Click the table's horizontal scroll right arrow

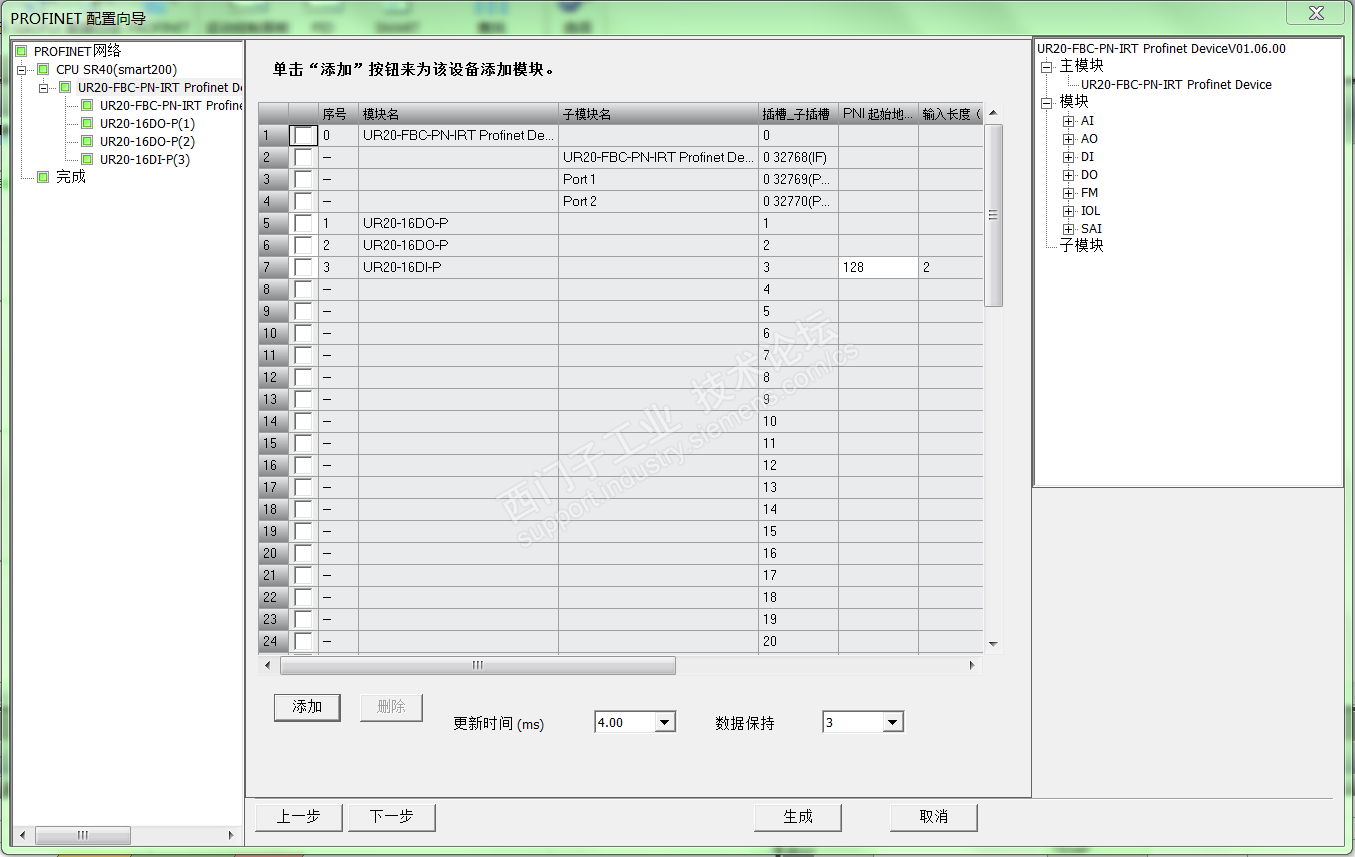tap(972, 665)
